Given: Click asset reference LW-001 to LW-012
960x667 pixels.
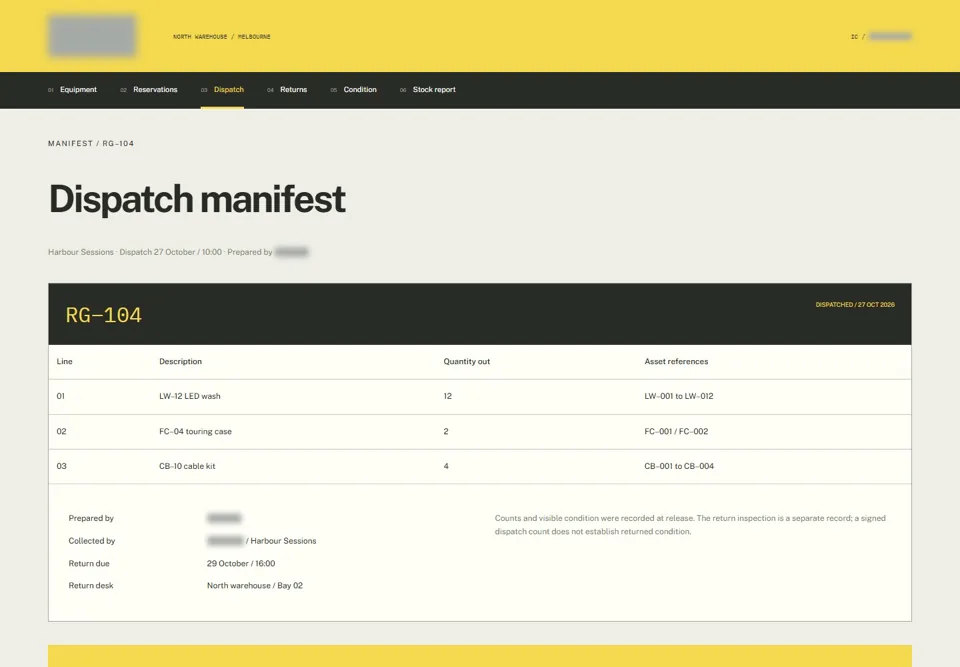Looking at the screenshot, I should coord(678,396).
